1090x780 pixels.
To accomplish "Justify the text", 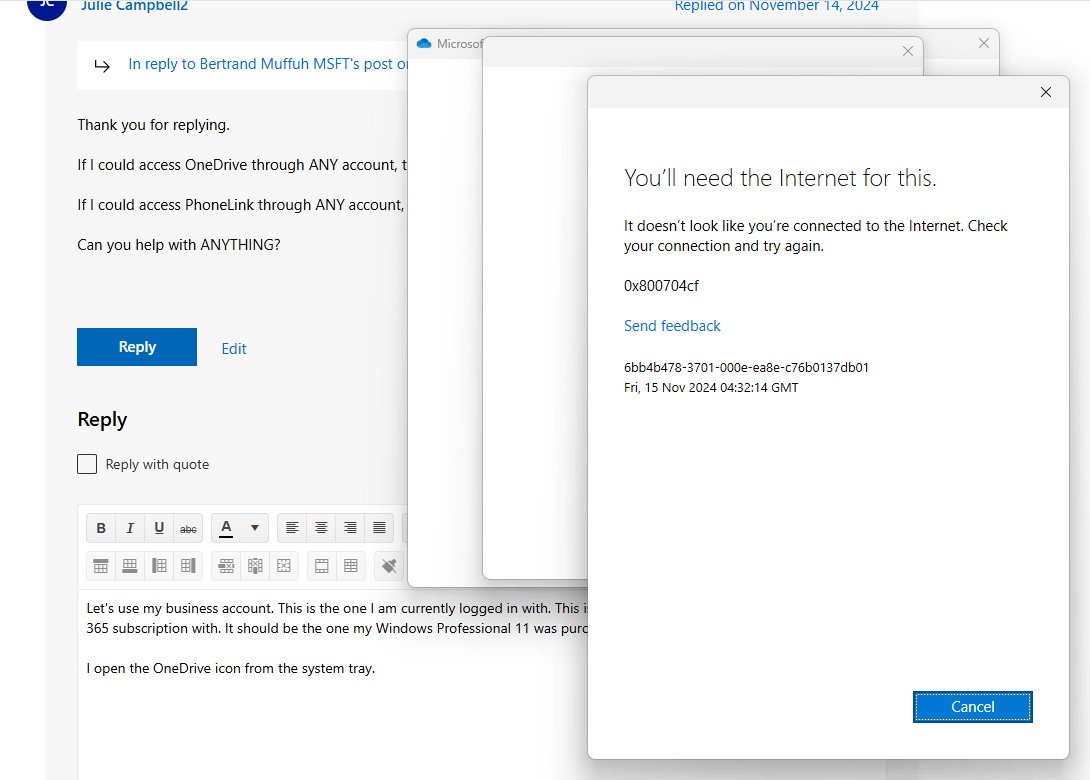I will coord(380,528).
